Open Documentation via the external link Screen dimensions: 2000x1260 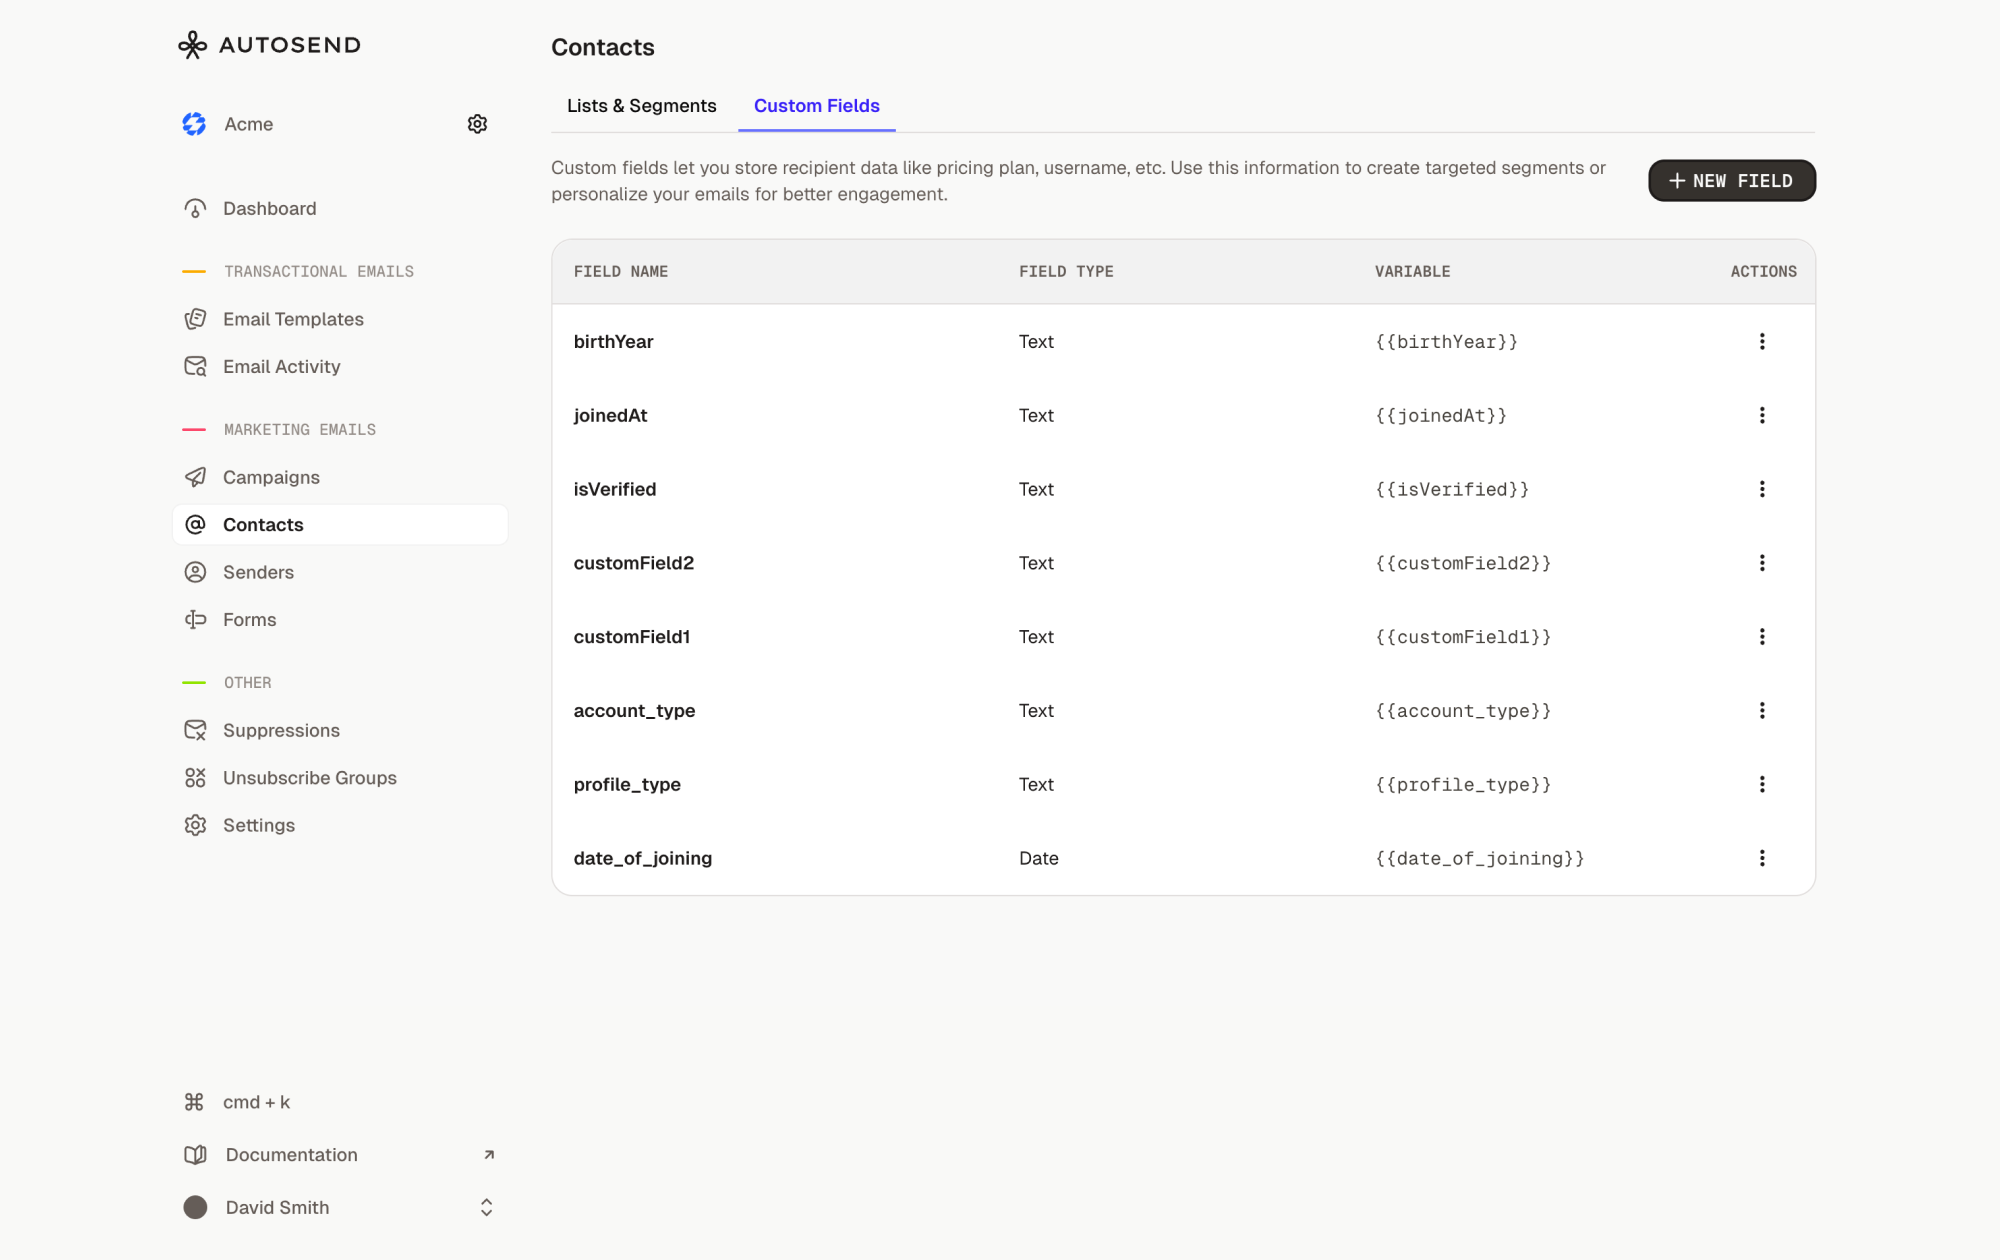pyautogui.click(x=488, y=1154)
